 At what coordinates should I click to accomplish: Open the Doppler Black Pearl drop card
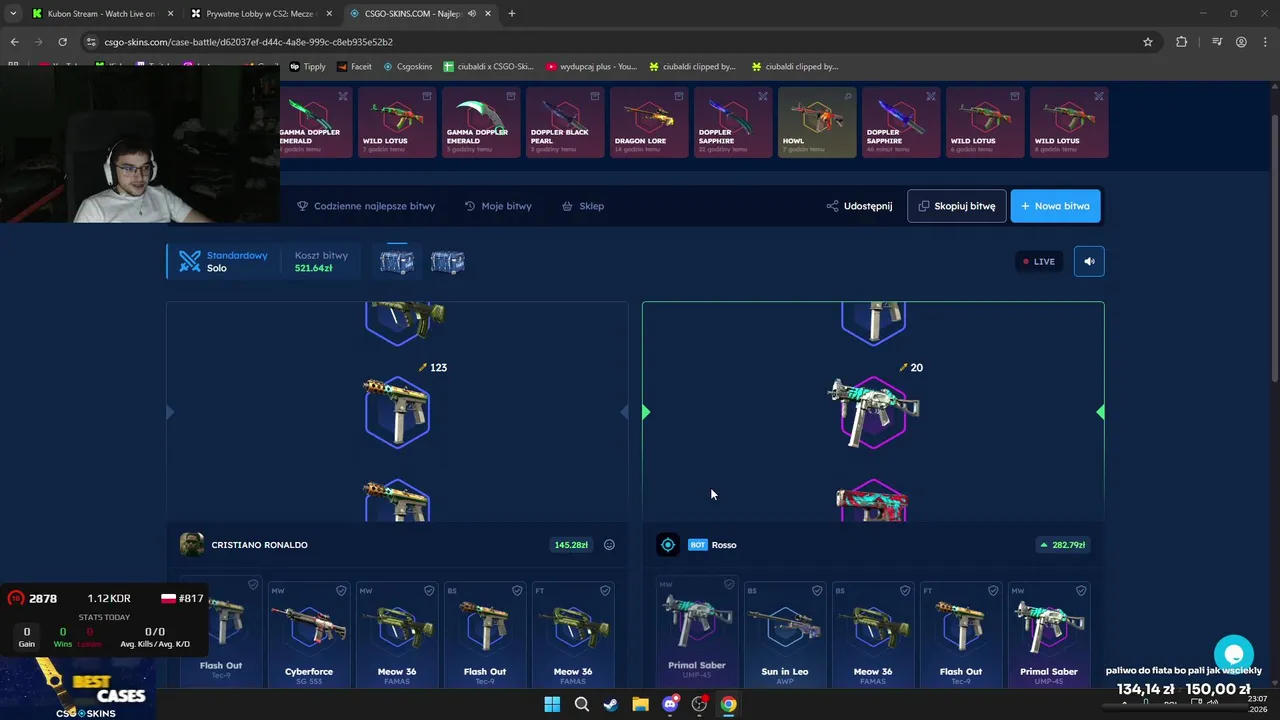(565, 122)
